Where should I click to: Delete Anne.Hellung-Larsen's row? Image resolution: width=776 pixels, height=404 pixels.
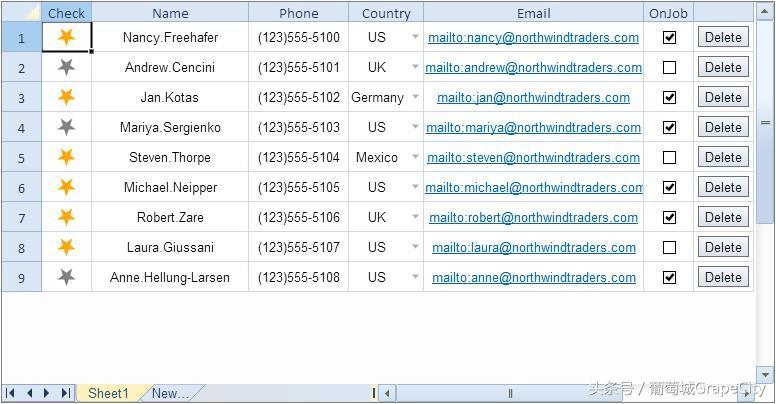pyautogui.click(x=723, y=277)
